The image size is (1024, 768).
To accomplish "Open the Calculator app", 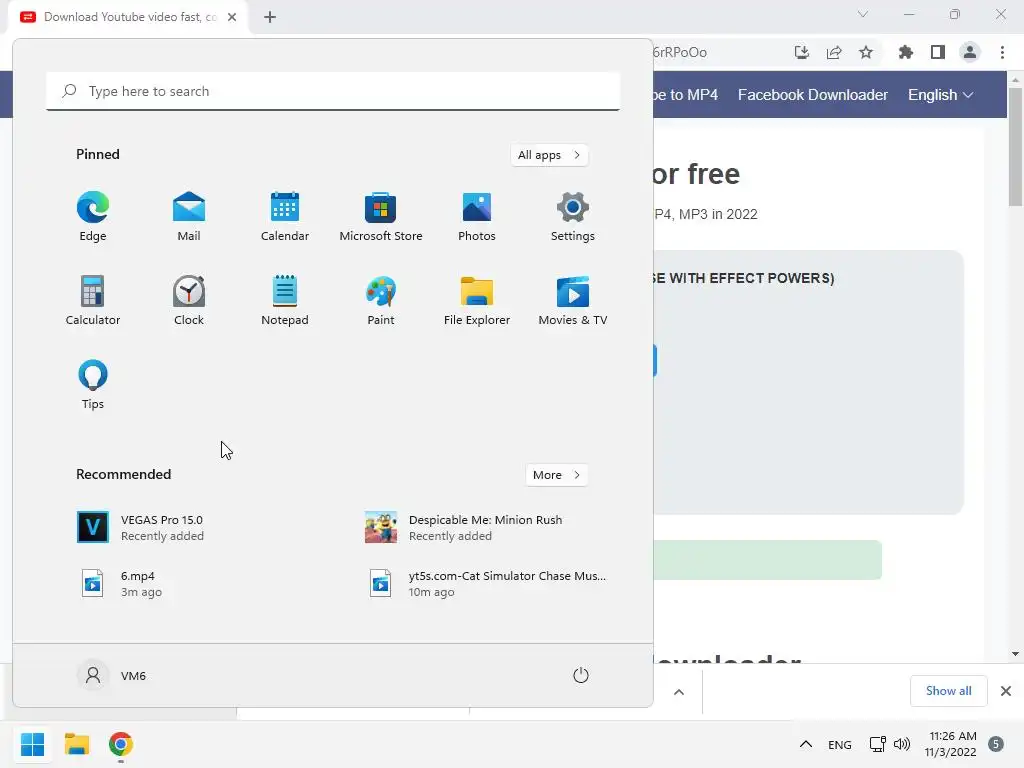I will 93,300.
